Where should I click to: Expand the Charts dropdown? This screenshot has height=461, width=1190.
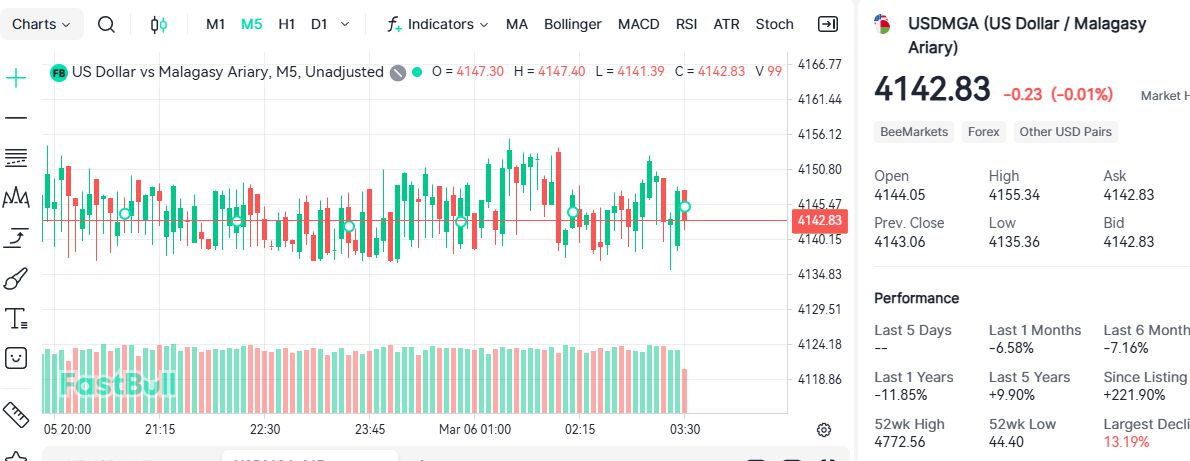41,24
